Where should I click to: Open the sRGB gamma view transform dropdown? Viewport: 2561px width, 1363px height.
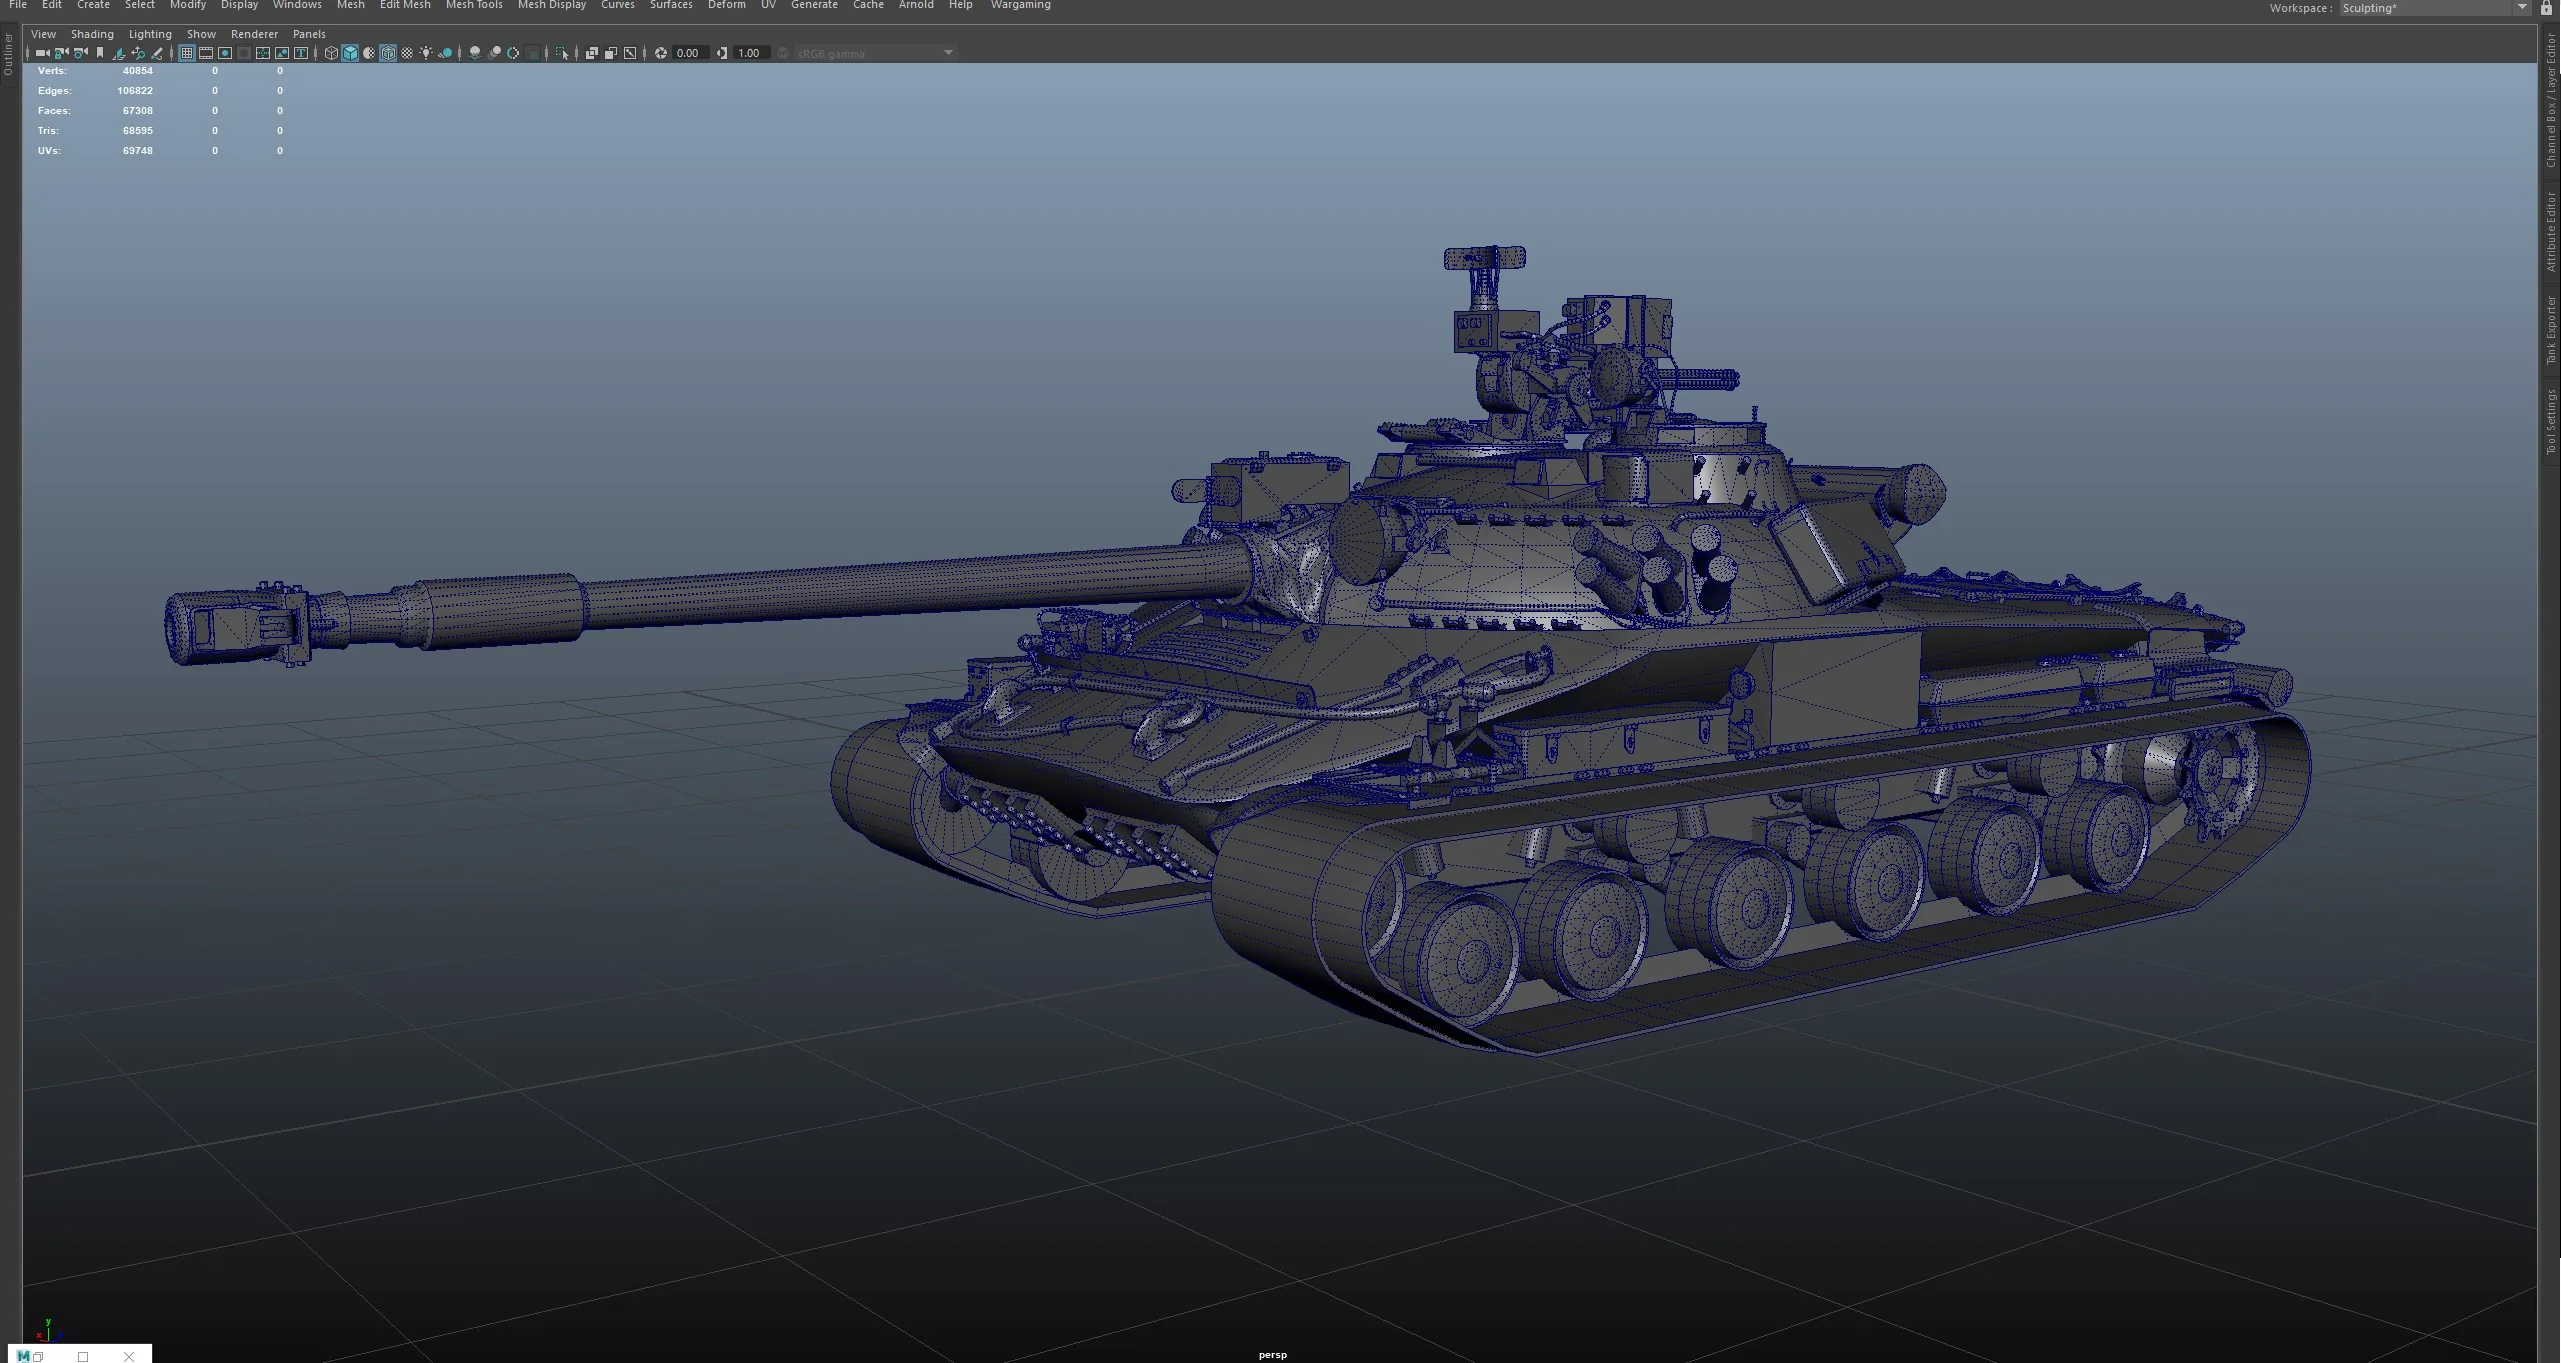click(x=876, y=53)
